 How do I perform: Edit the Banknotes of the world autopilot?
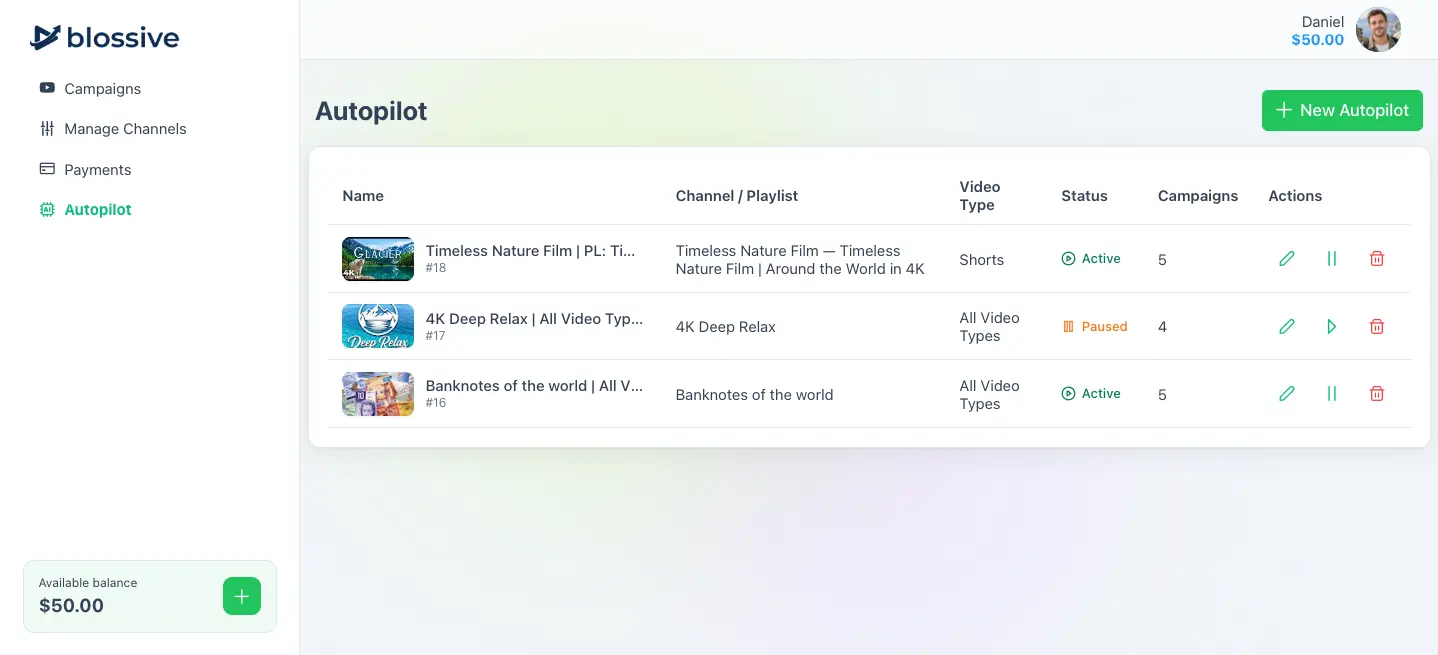coord(1287,394)
